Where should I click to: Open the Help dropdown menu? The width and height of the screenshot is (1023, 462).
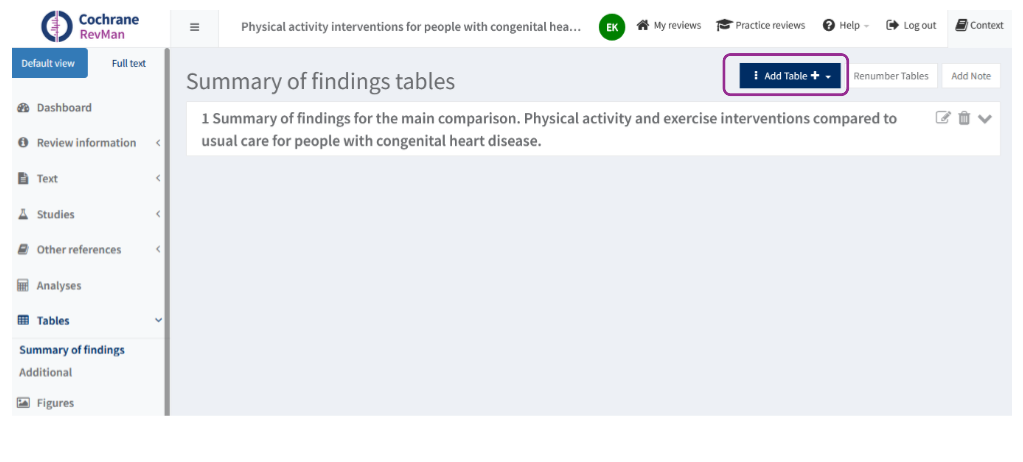[846, 26]
